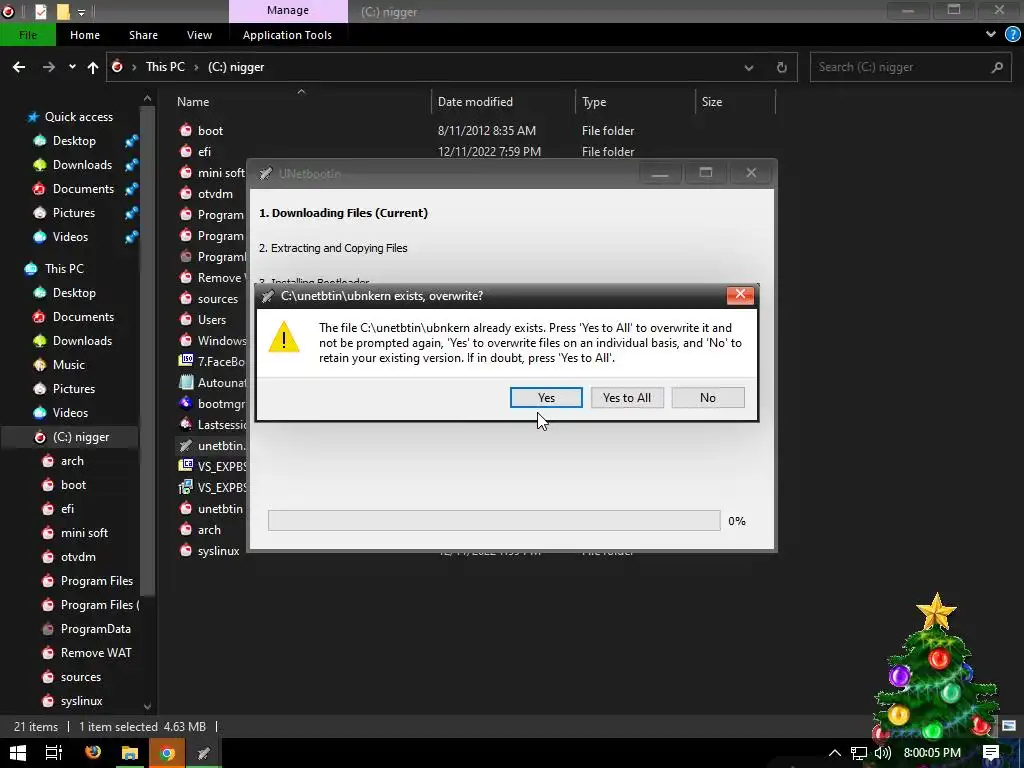The width and height of the screenshot is (1024, 768).
Task: Select the Lastsessi file icon
Action: (186, 424)
